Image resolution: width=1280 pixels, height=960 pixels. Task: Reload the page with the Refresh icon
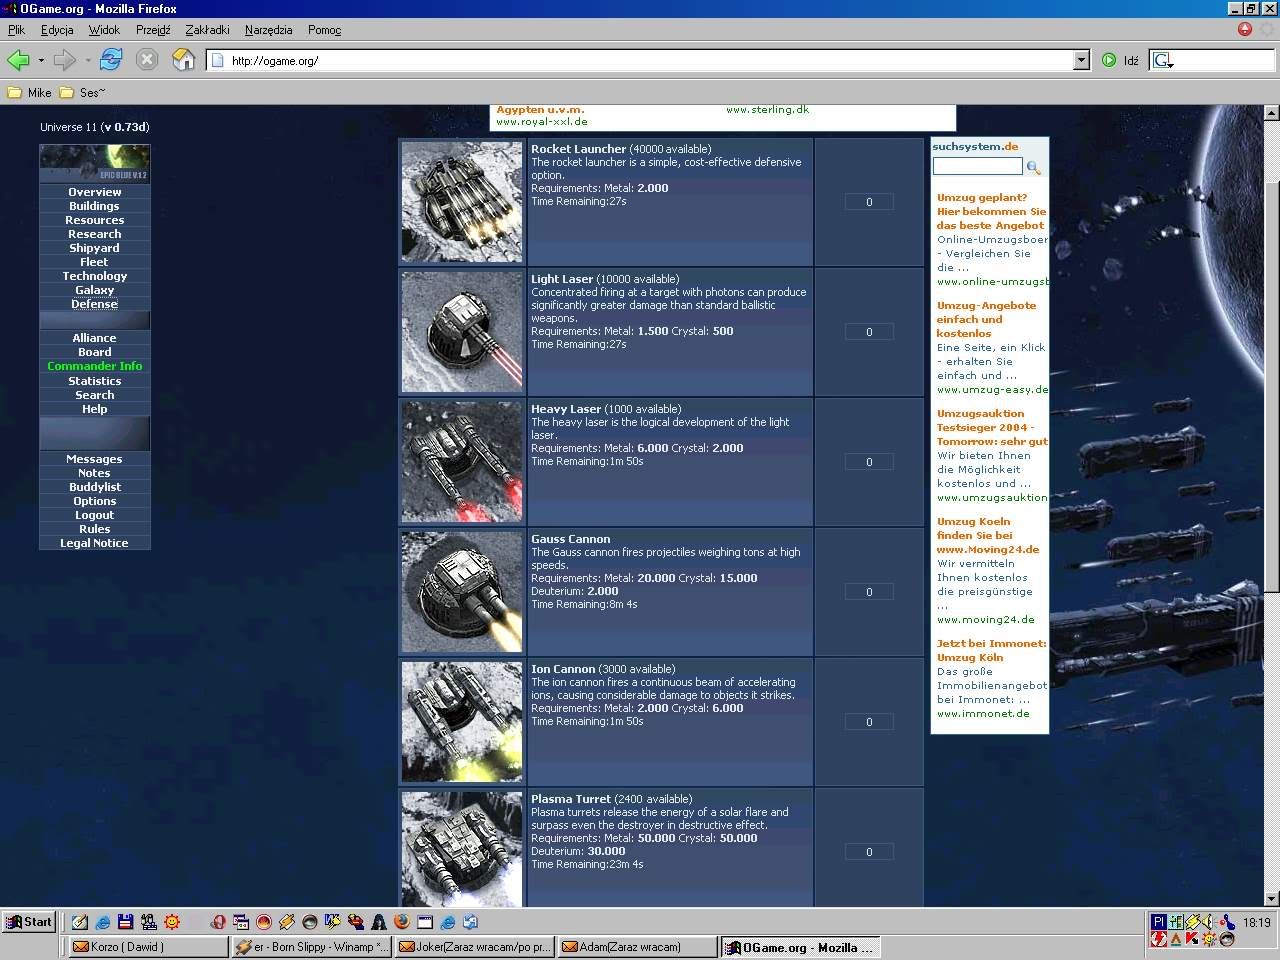tap(111, 60)
